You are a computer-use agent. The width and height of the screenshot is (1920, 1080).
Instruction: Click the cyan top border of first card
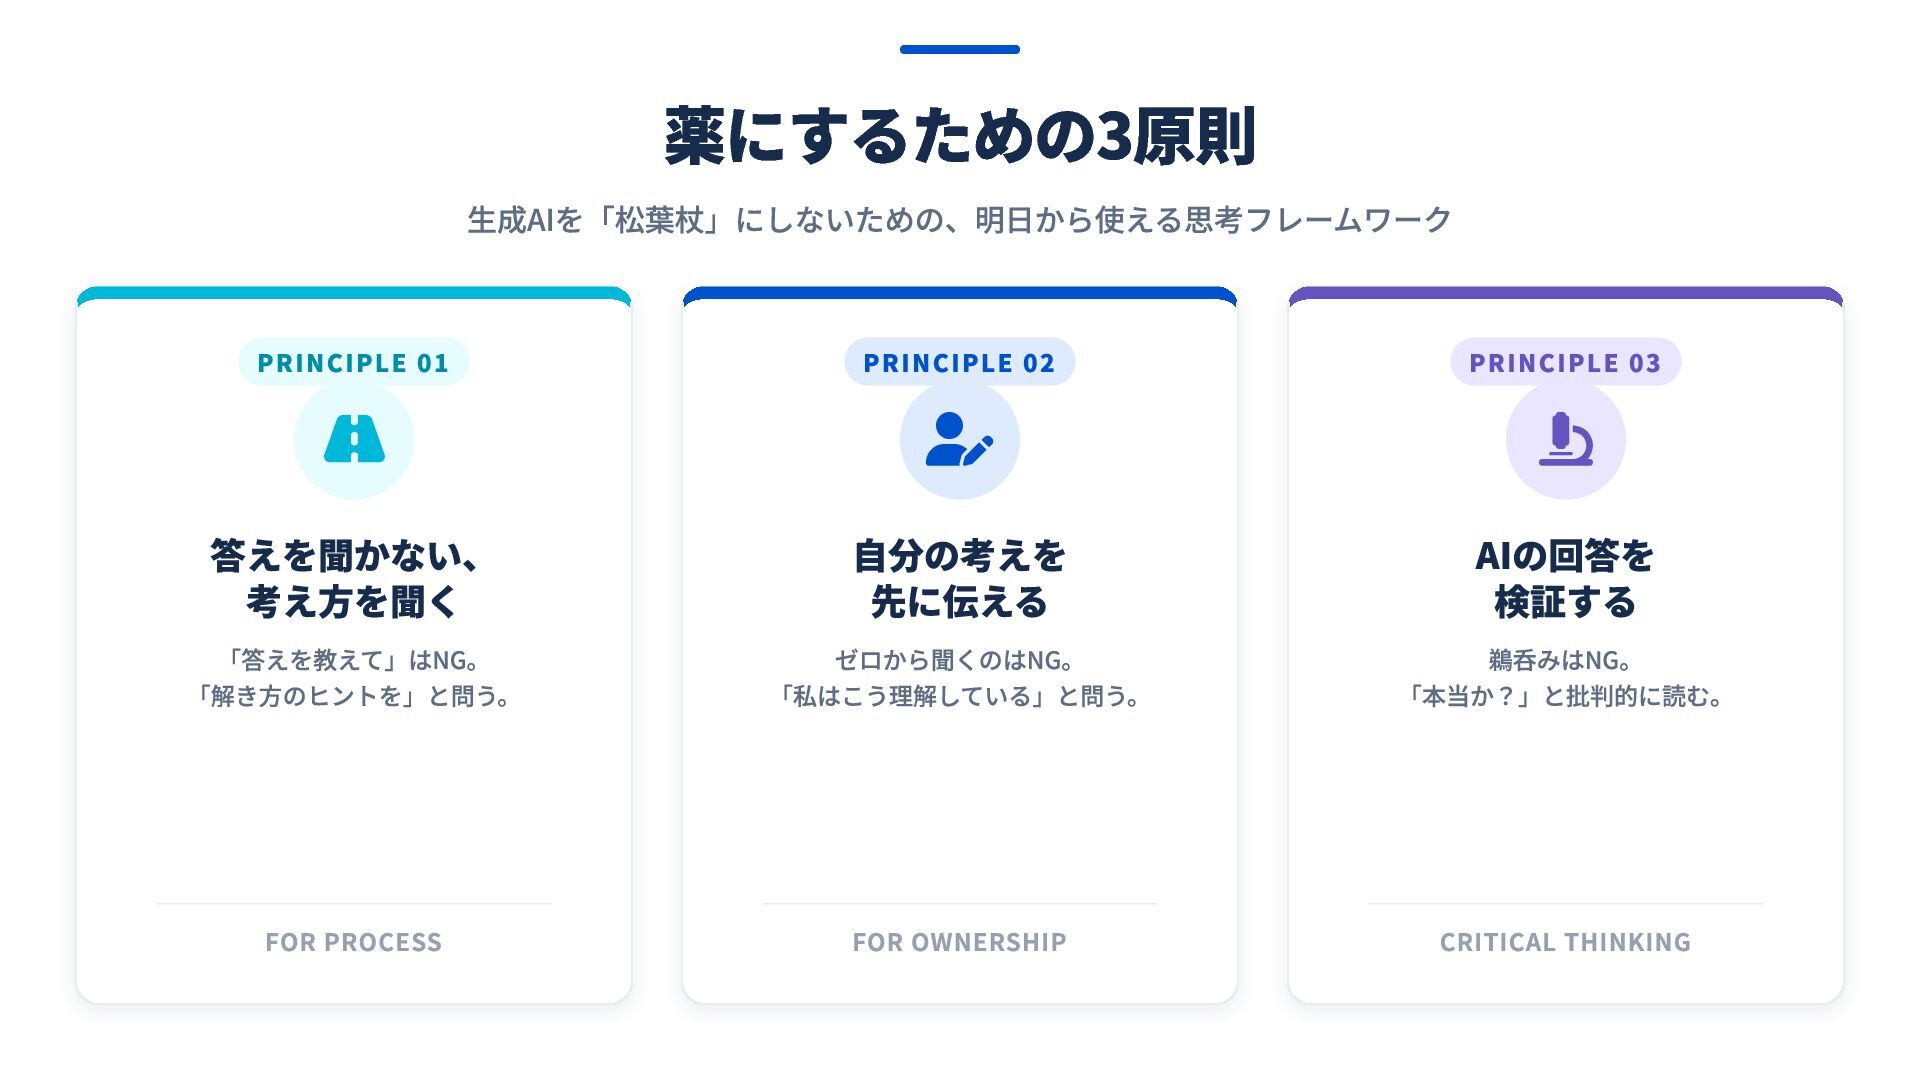[x=353, y=293]
